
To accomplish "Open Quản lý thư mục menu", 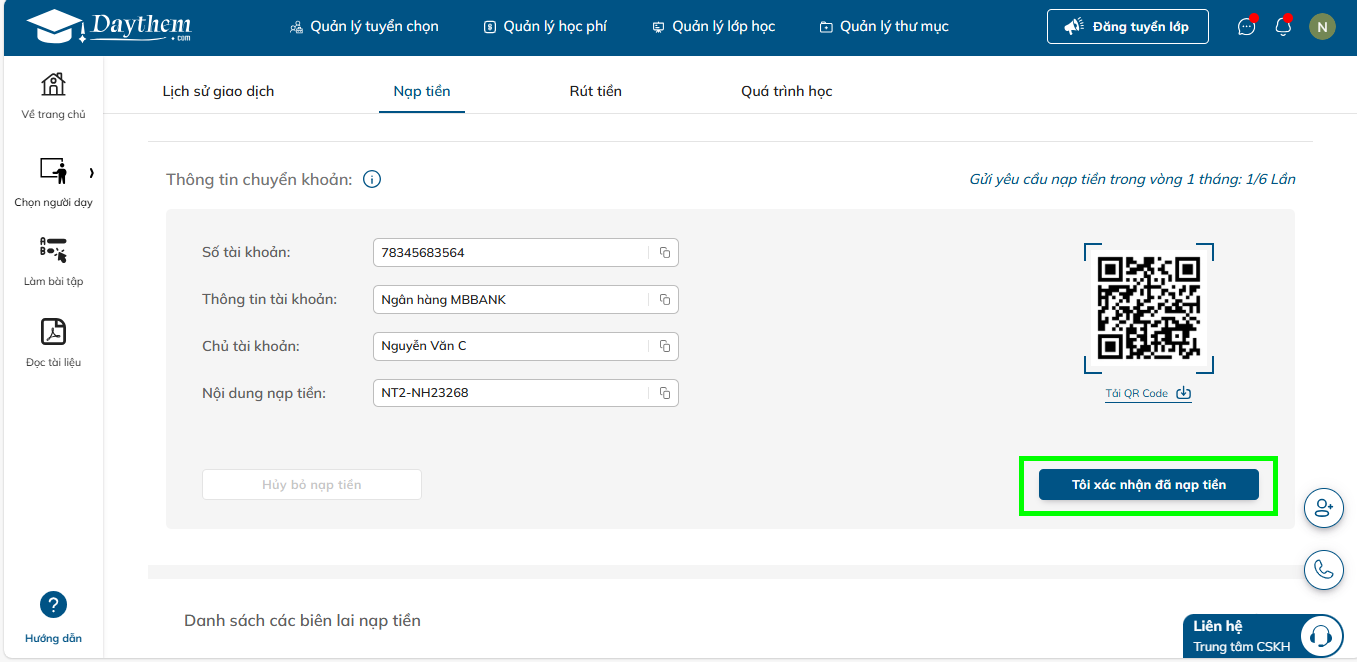I will 884,27.
